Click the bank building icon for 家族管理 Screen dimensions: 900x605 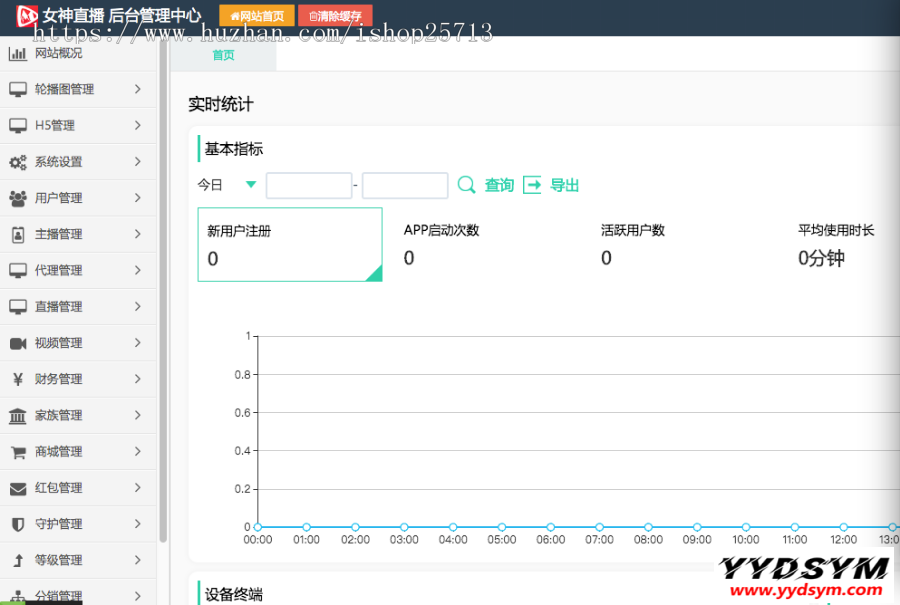coord(18,416)
